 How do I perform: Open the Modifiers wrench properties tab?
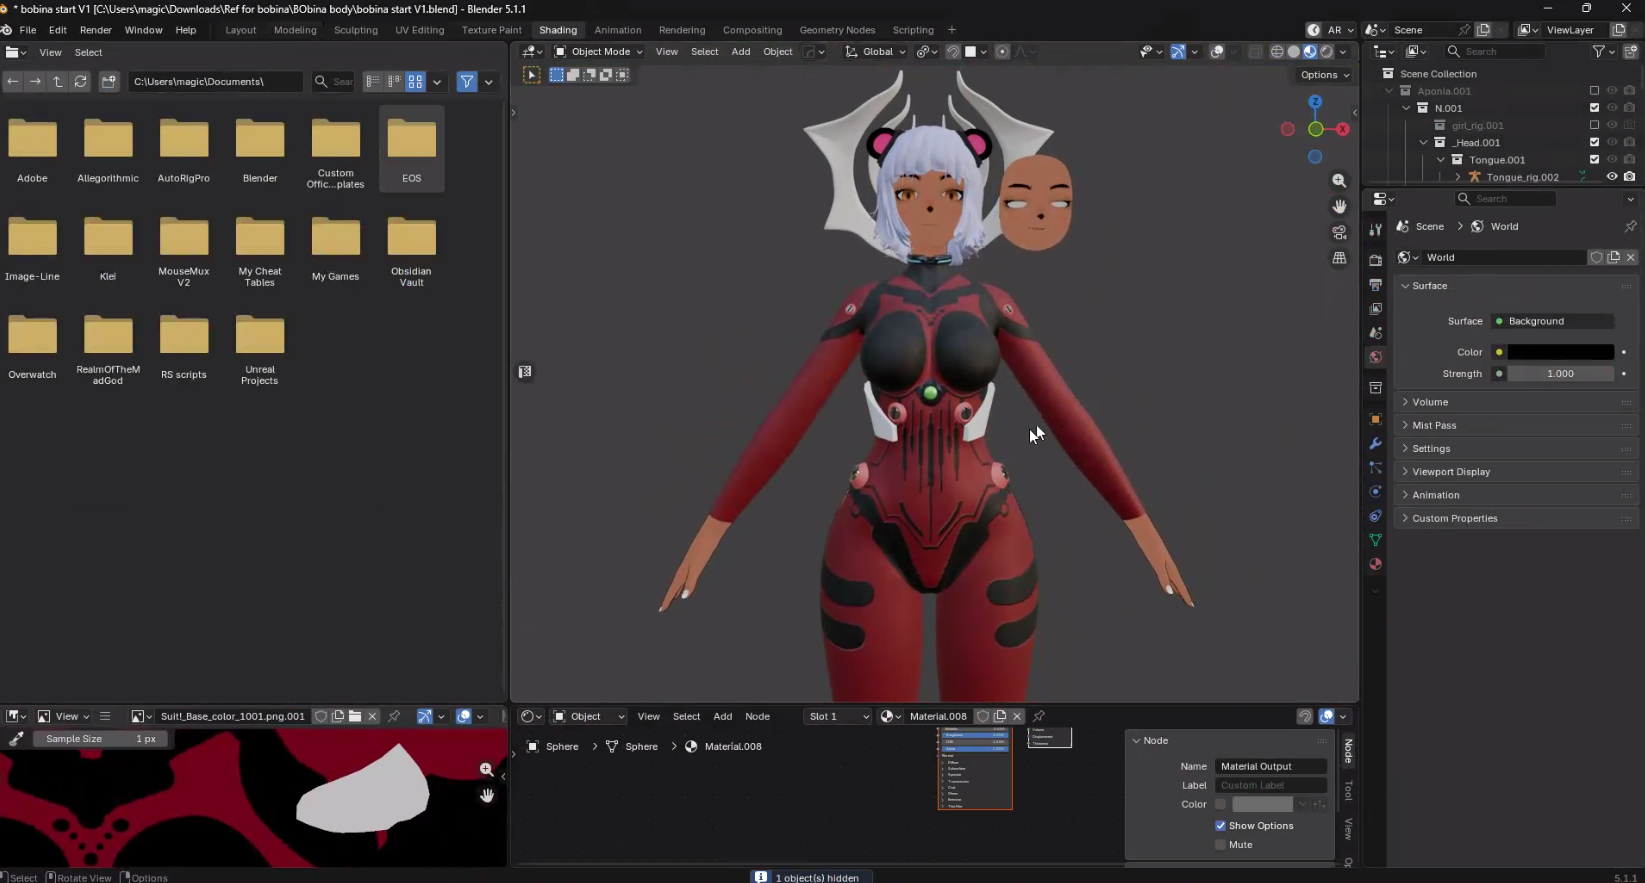(1376, 443)
